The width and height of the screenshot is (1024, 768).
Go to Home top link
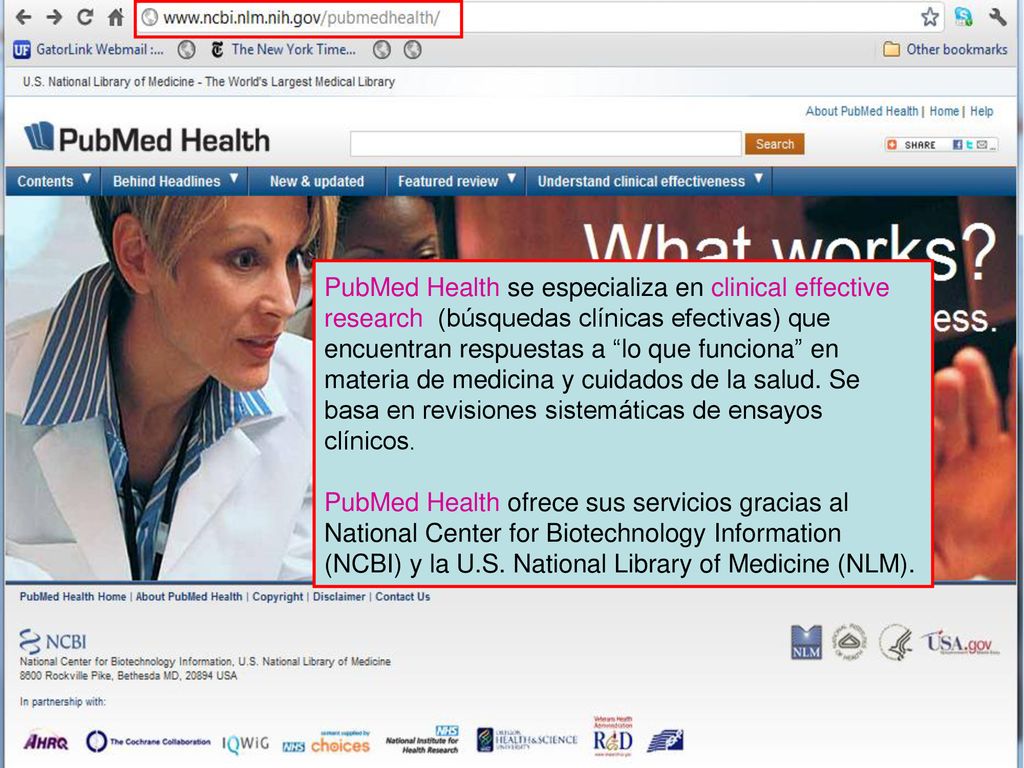click(x=944, y=111)
